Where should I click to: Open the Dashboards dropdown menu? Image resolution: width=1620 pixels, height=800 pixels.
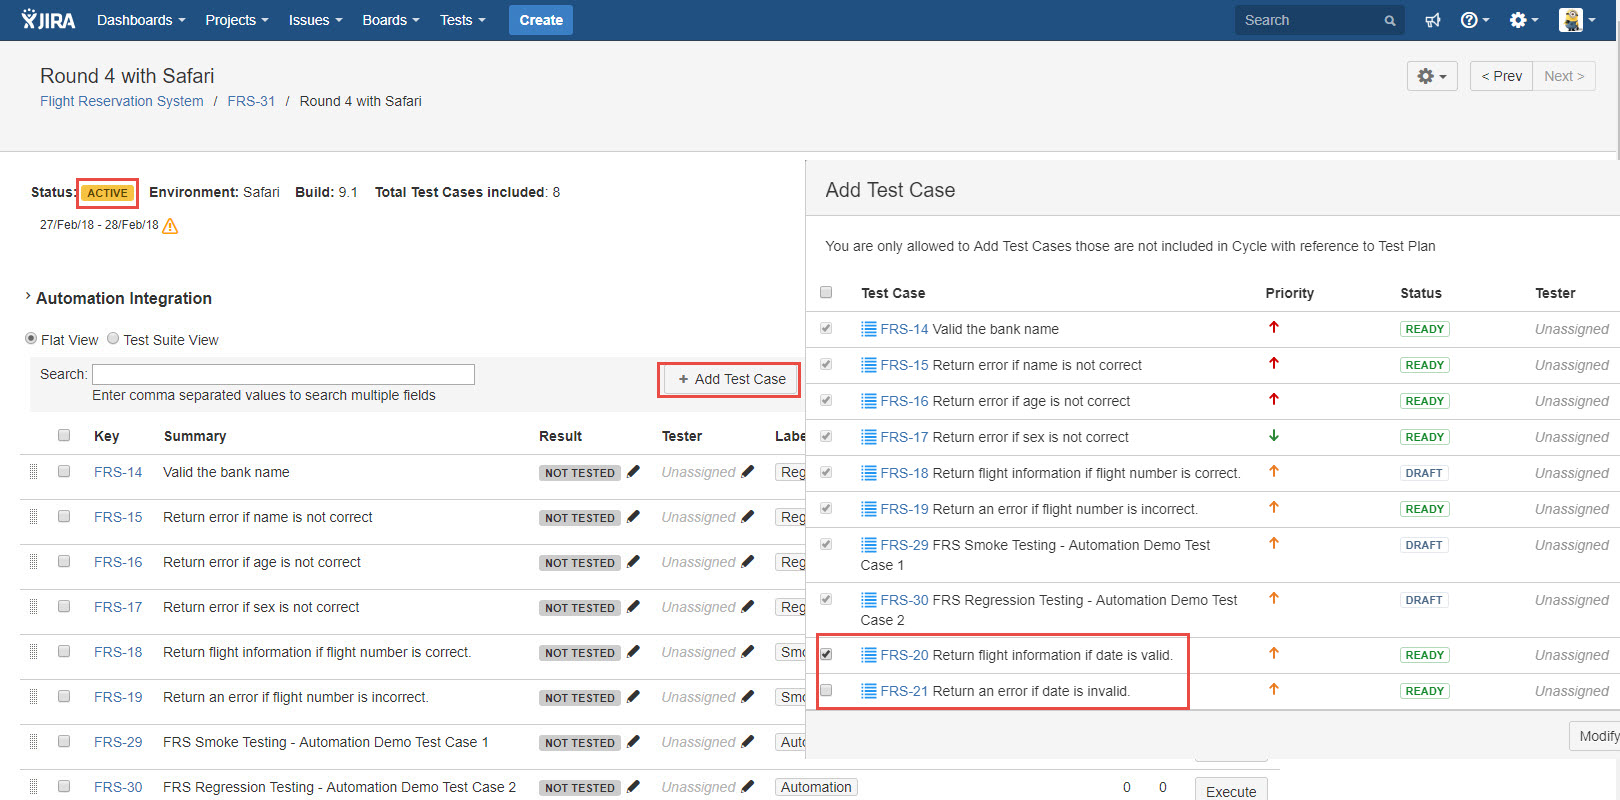coord(141,20)
